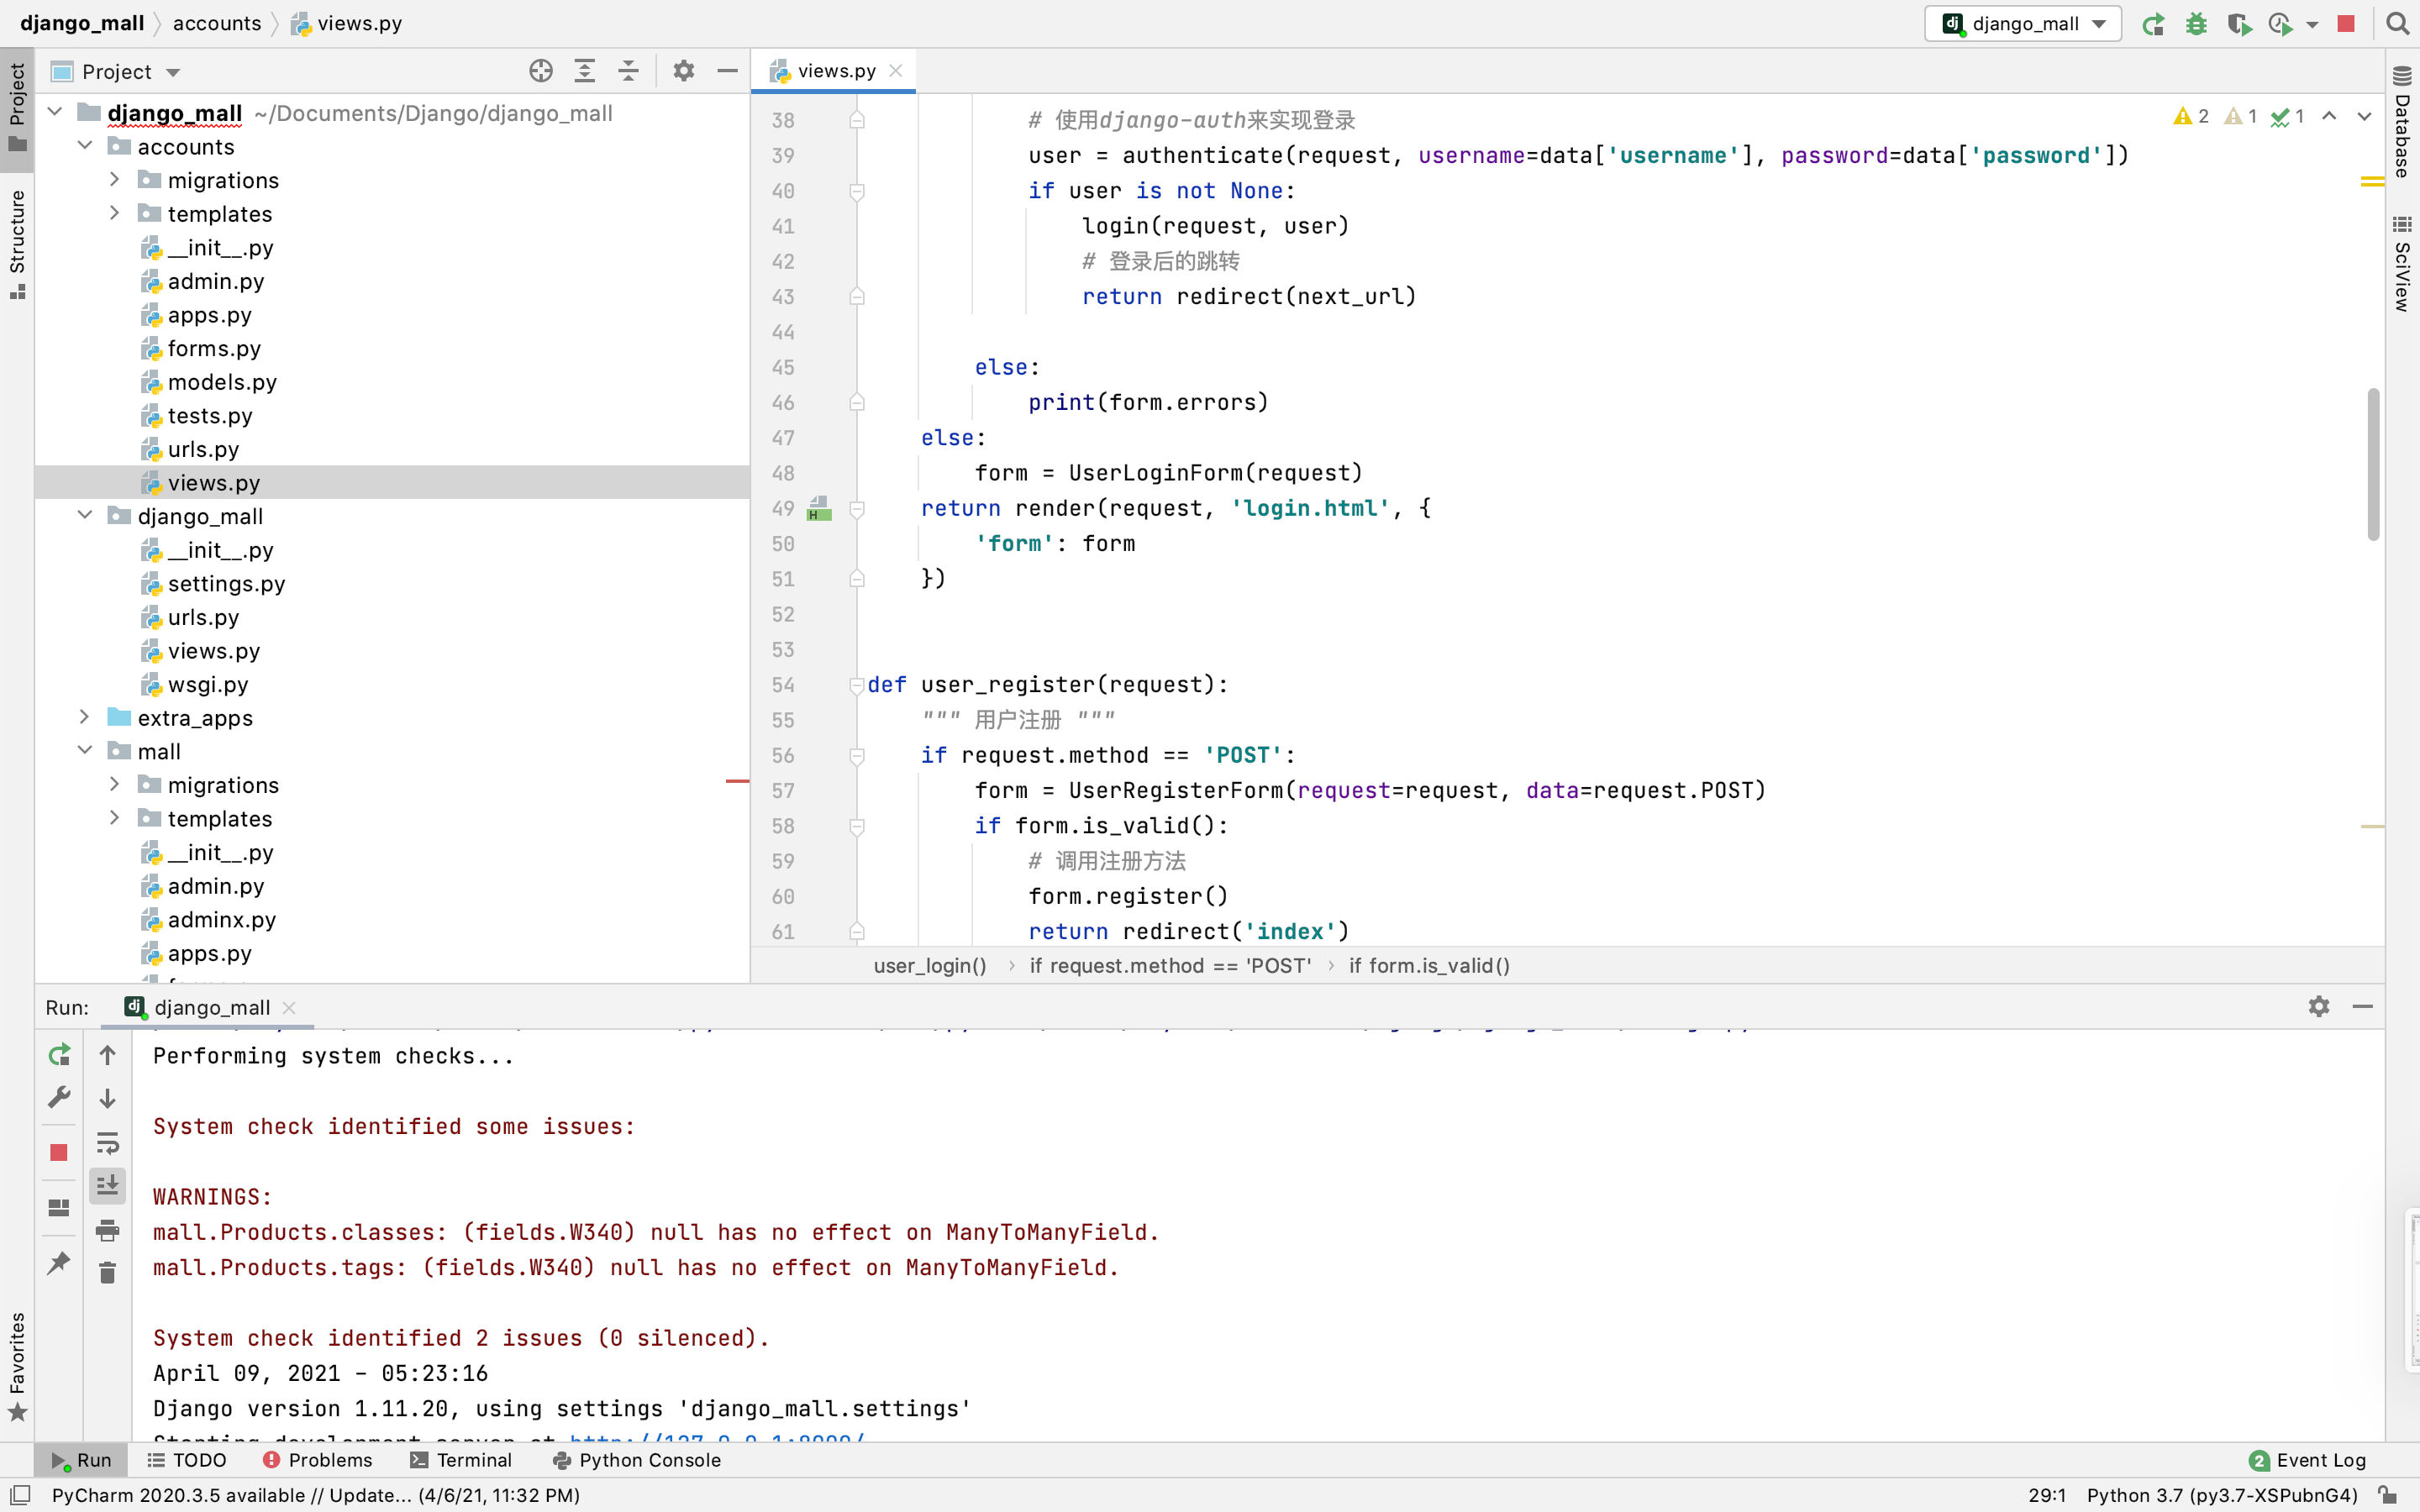Toggle Scroll to the End in Run console
This screenshot has width=2420, height=1512.
[108, 1186]
